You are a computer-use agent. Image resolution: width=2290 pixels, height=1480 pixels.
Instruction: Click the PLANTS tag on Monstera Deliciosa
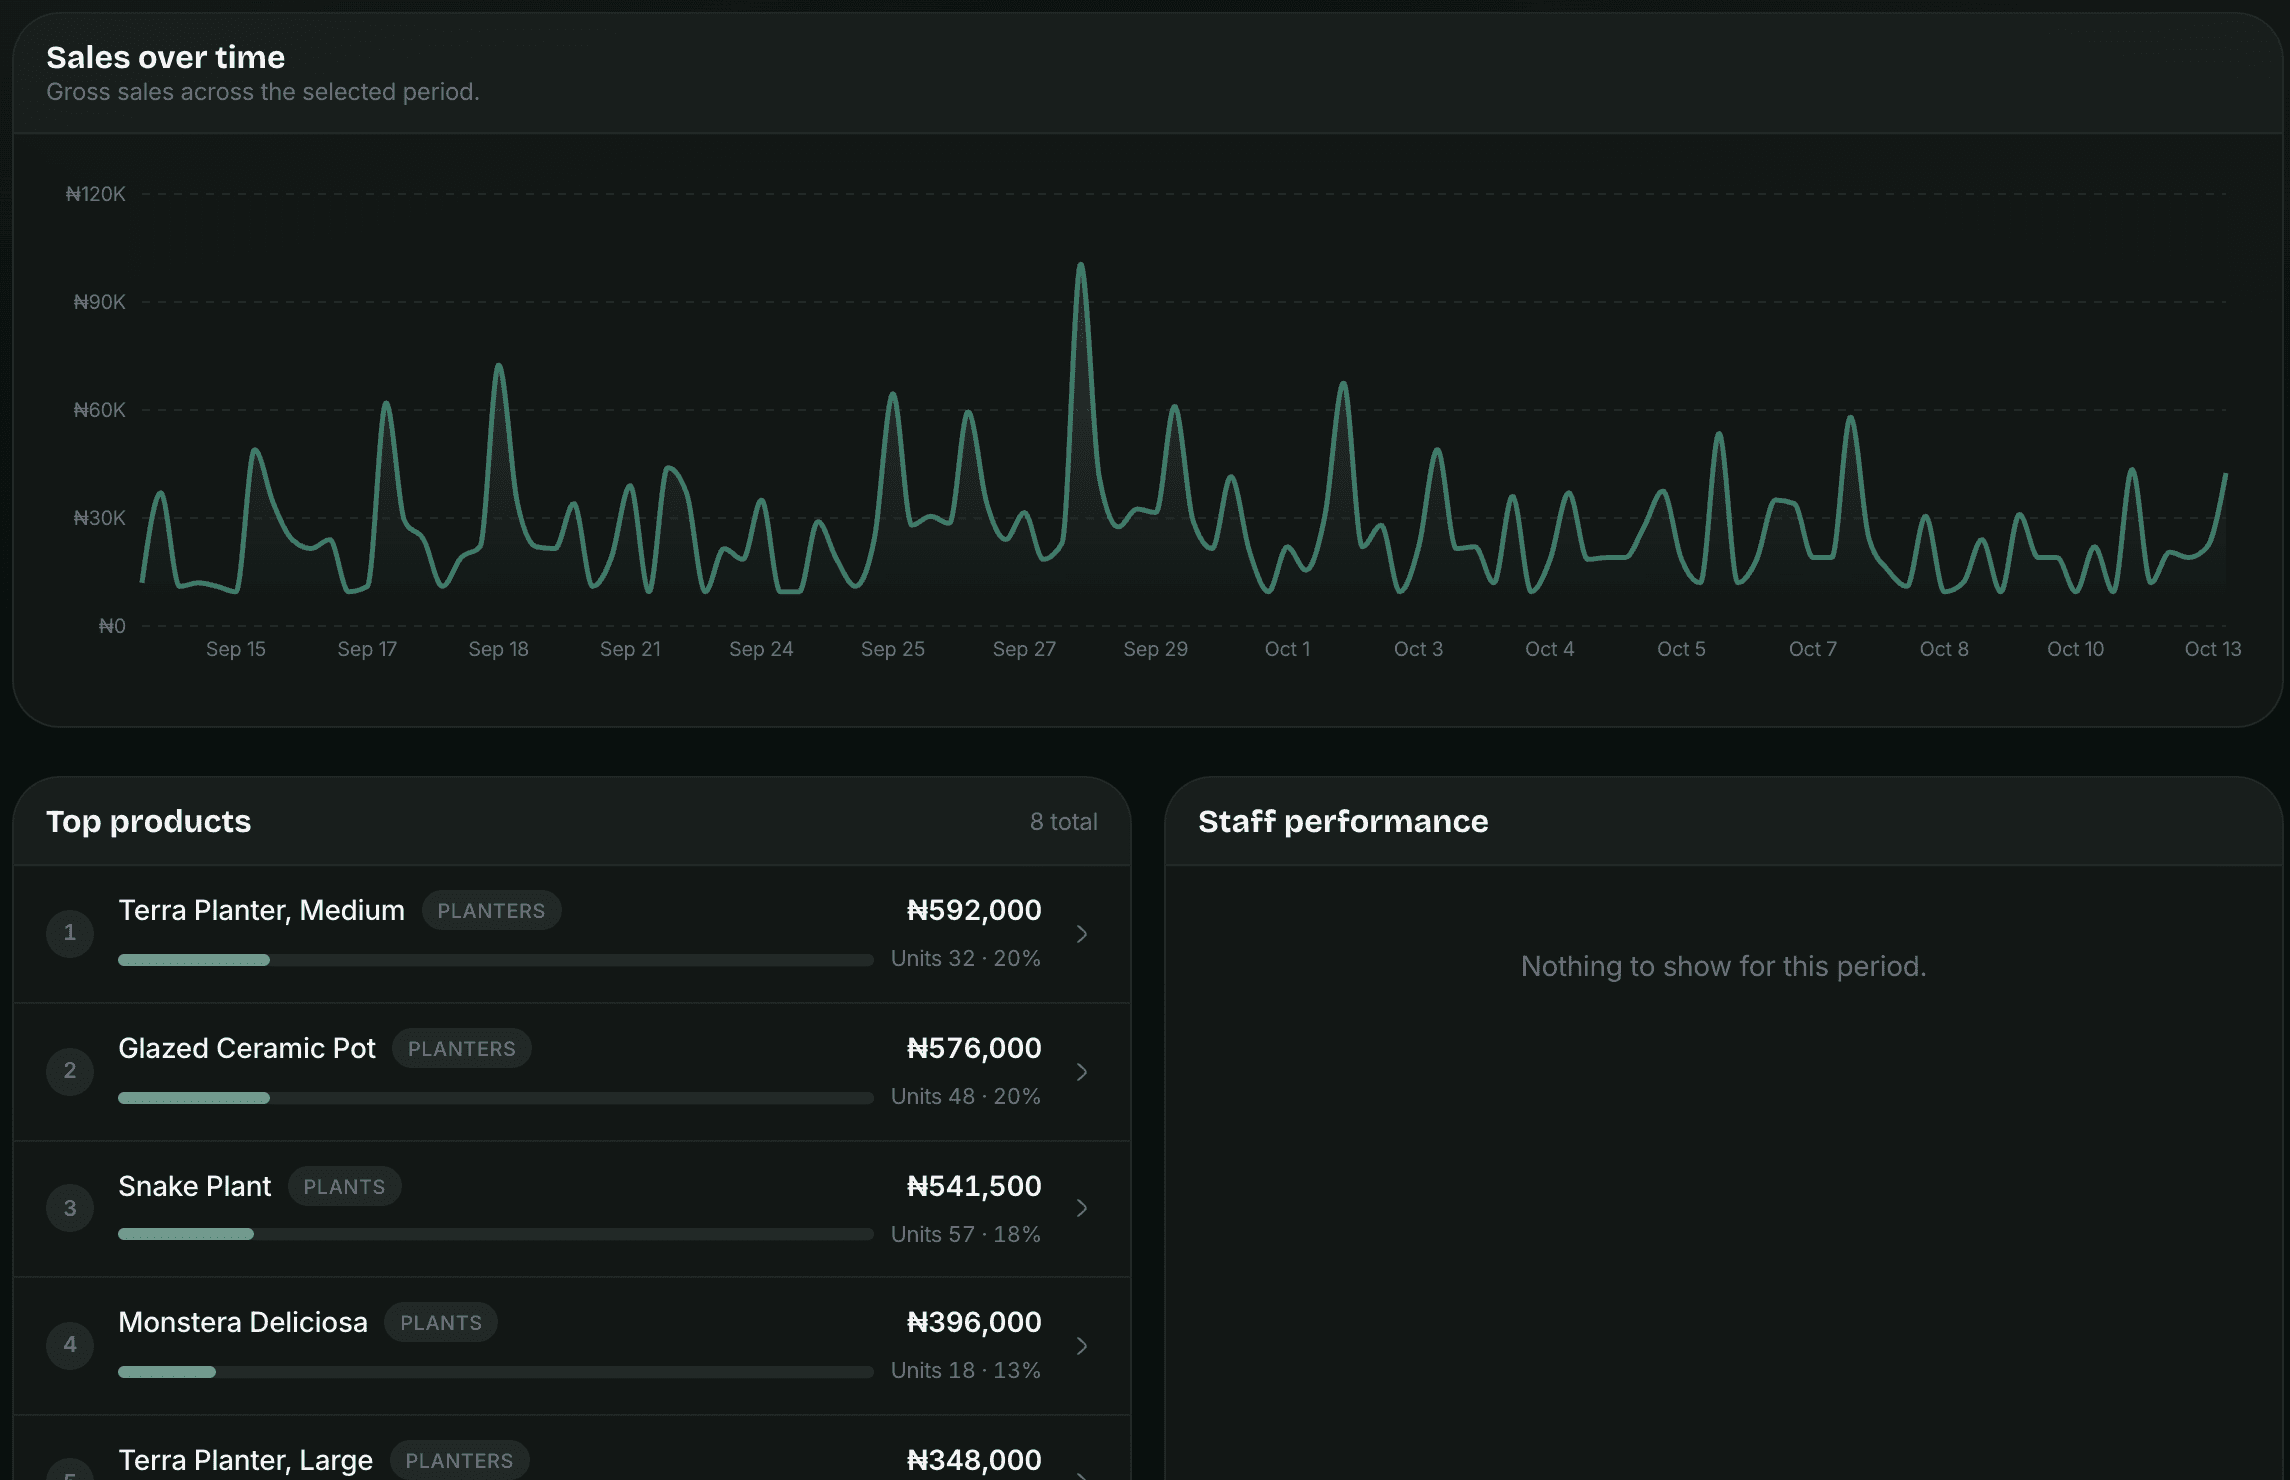pyautogui.click(x=441, y=1322)
